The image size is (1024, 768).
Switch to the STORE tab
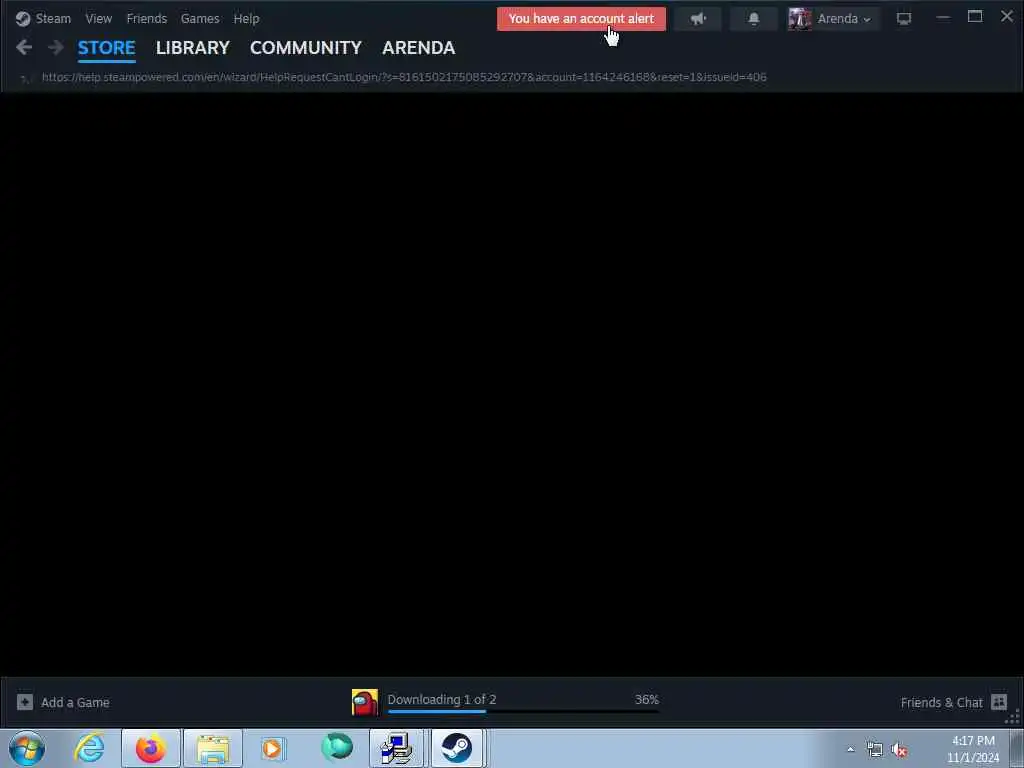(106, 48)
